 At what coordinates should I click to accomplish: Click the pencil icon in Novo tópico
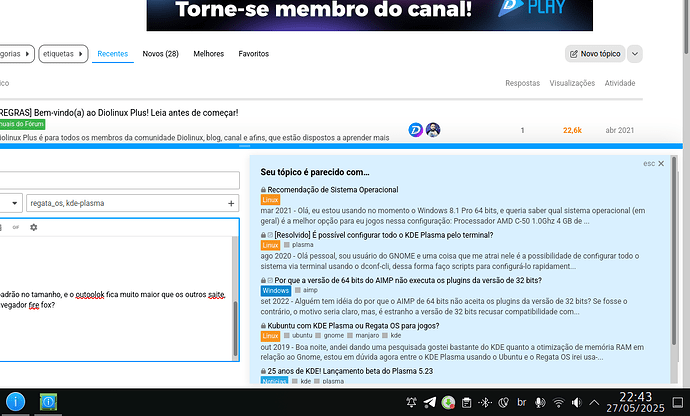574,54
